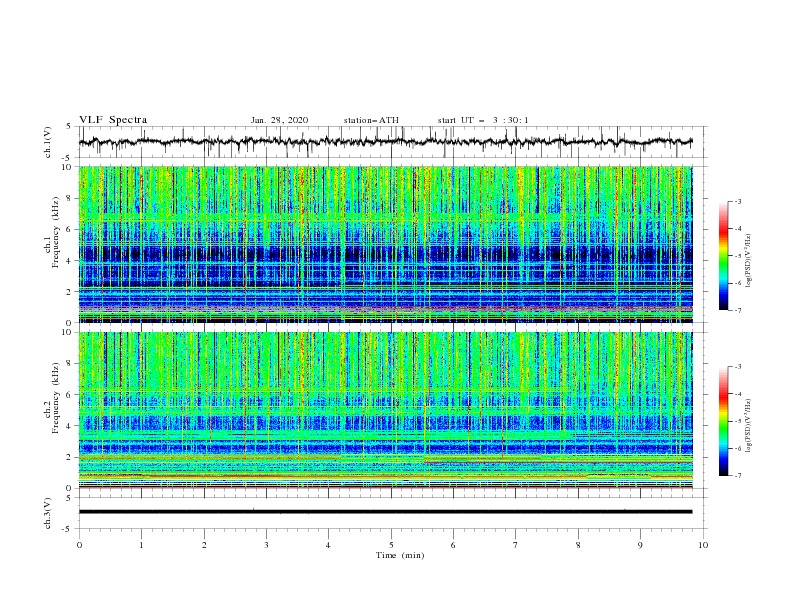This screenshot has width=792, height=612.
Task: Click the "-4" label on ch.2 colorbar
Action: click(x=738, y=394)
